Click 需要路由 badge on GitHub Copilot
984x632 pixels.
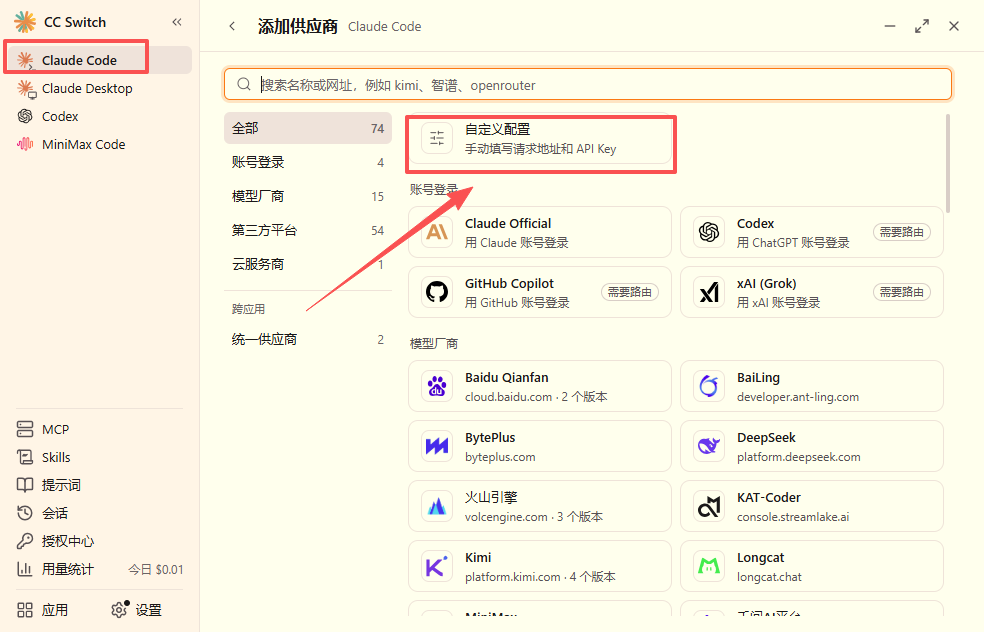(x=630, y=292)
